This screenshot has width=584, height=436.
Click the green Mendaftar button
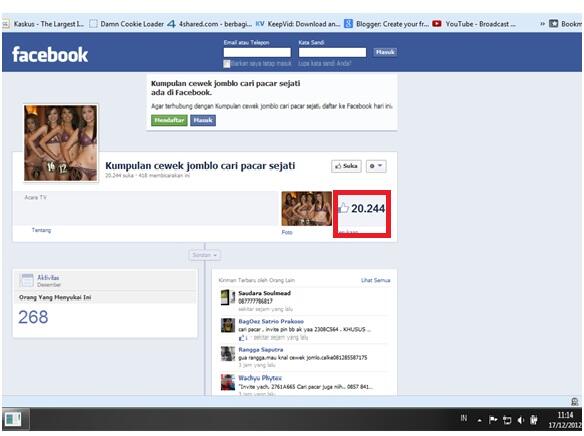pos(169,120)
